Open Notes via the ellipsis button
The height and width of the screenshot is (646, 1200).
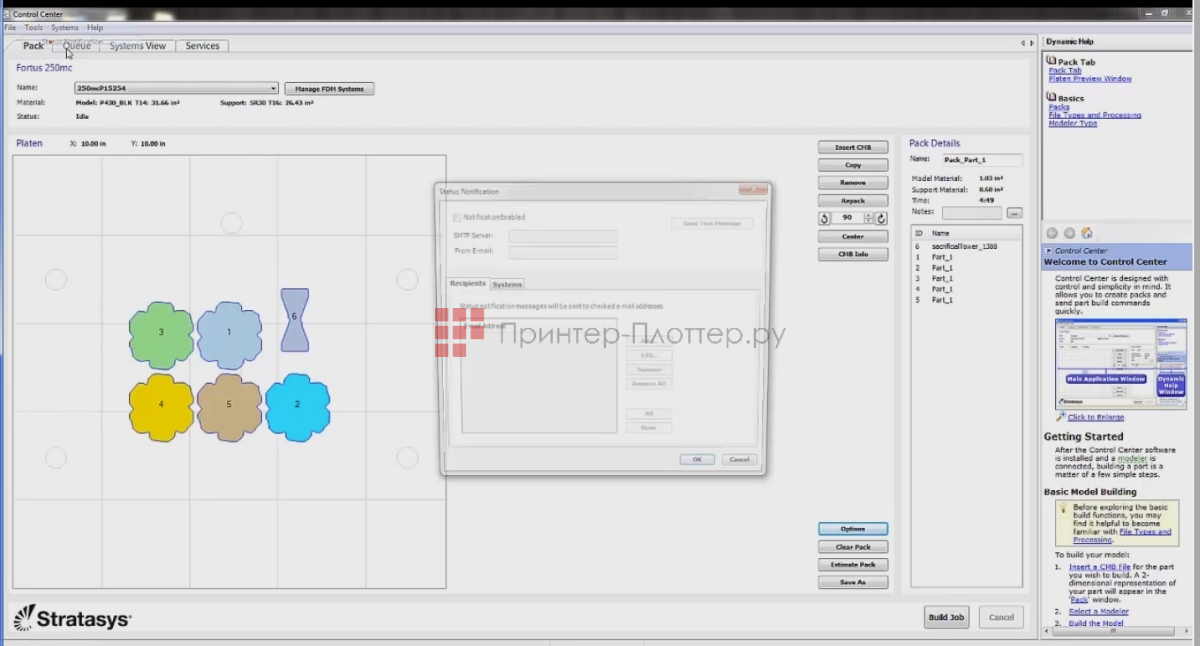tap(1014, 211)
